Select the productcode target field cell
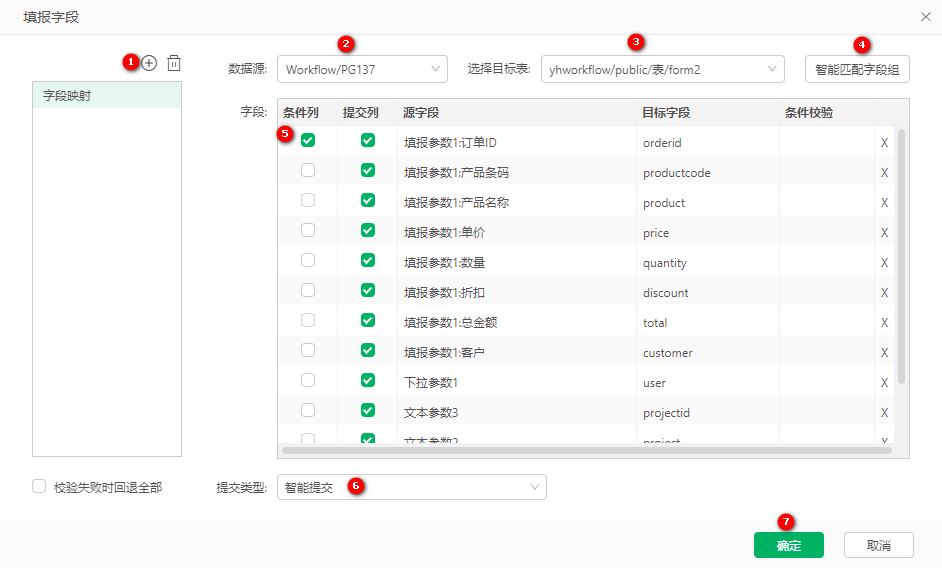 click(x=708, y=173)
